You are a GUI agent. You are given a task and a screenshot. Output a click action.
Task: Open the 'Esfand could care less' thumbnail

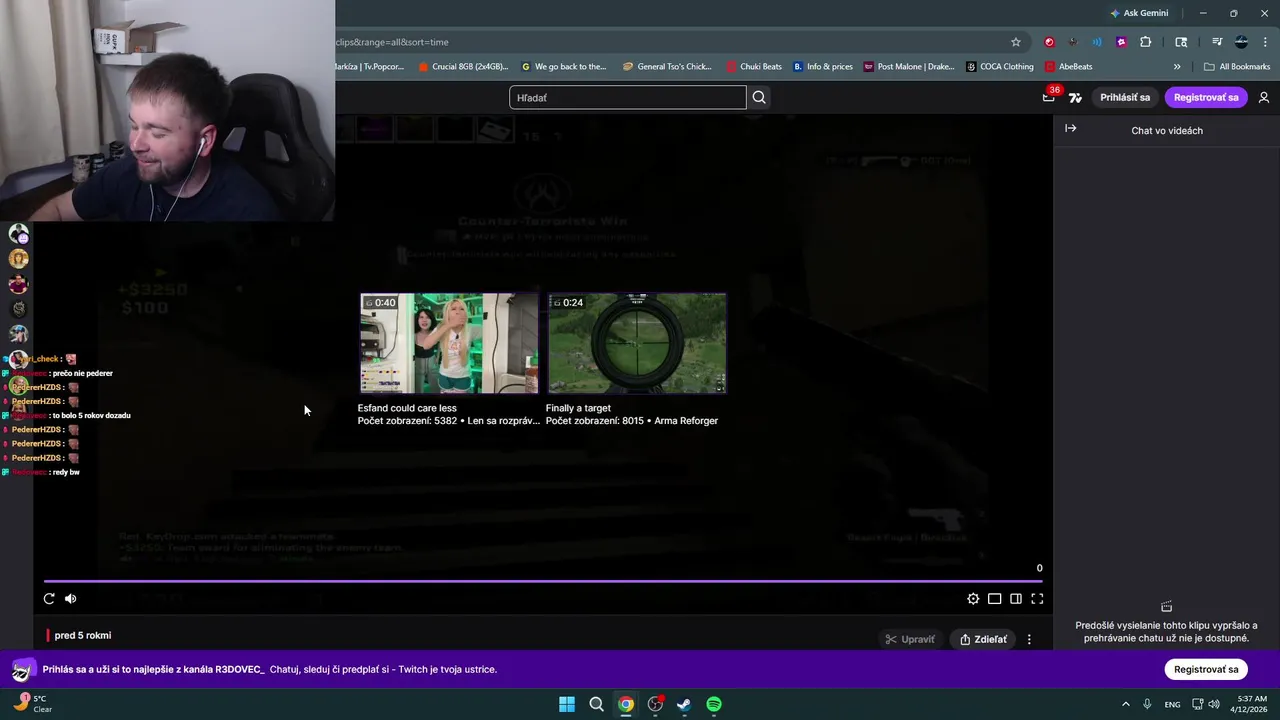(x=449, y=343)
